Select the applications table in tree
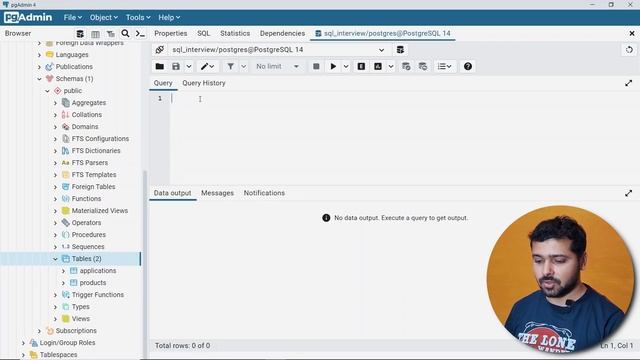Screen dimensions: 640x360 coord(98,271)
